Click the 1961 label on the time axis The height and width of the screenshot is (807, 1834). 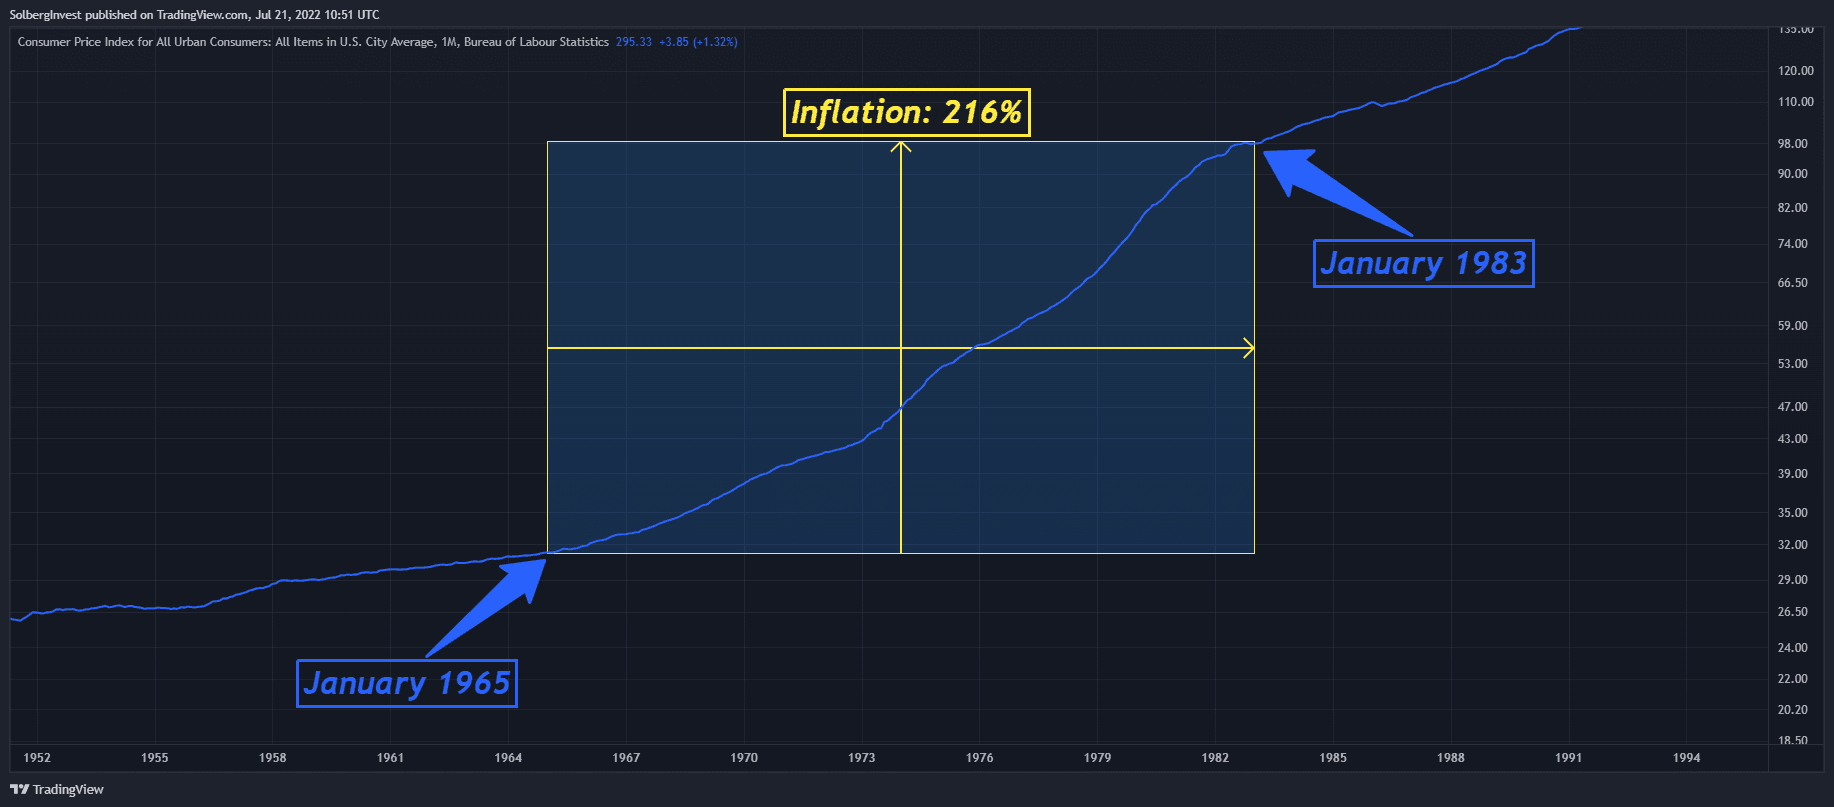(x=391, y=758)
